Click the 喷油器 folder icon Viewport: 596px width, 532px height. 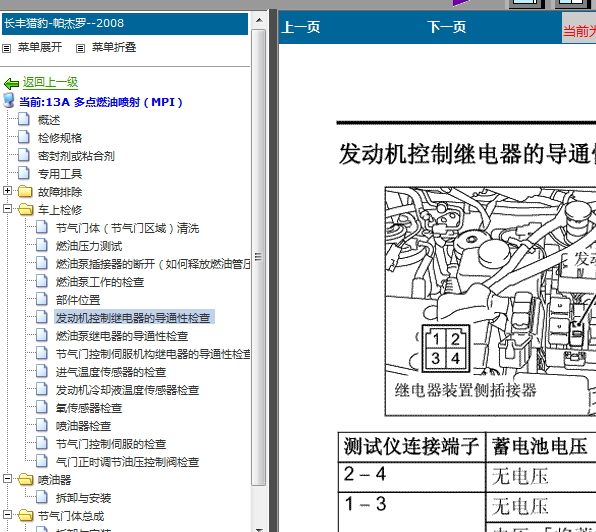25,479
